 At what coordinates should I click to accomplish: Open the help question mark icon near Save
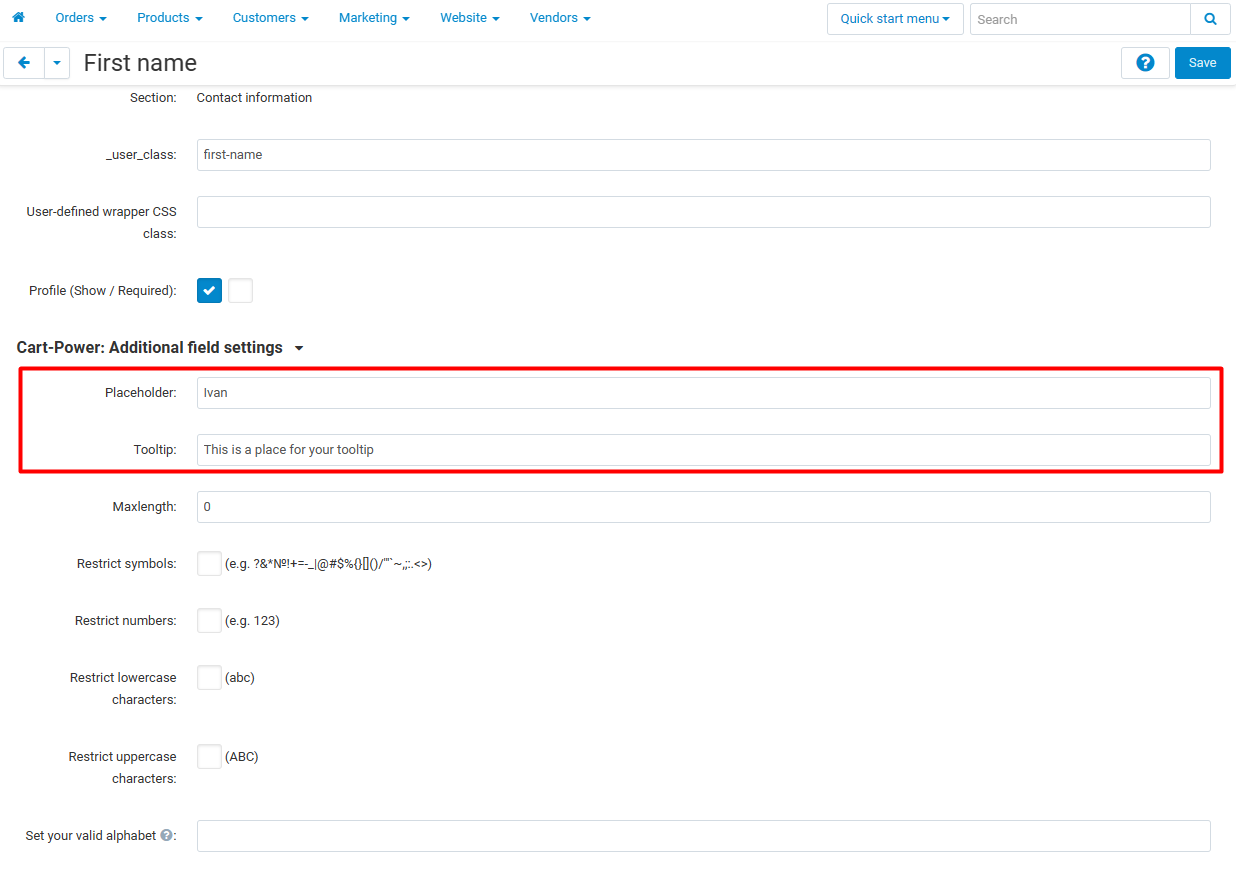point(1144,62)
